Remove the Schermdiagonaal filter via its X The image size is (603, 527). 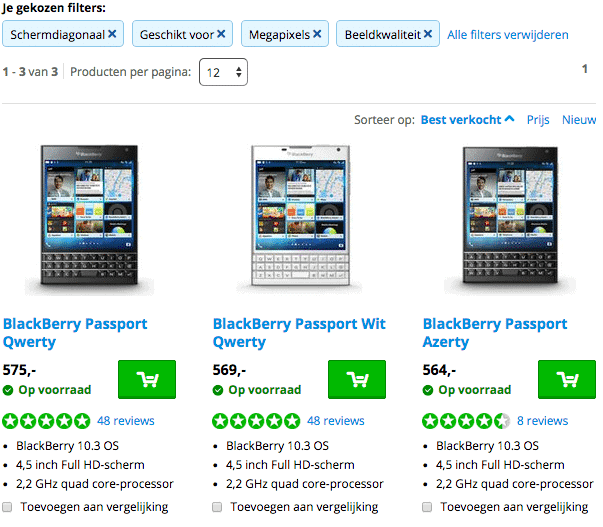(x=112, y=34)
